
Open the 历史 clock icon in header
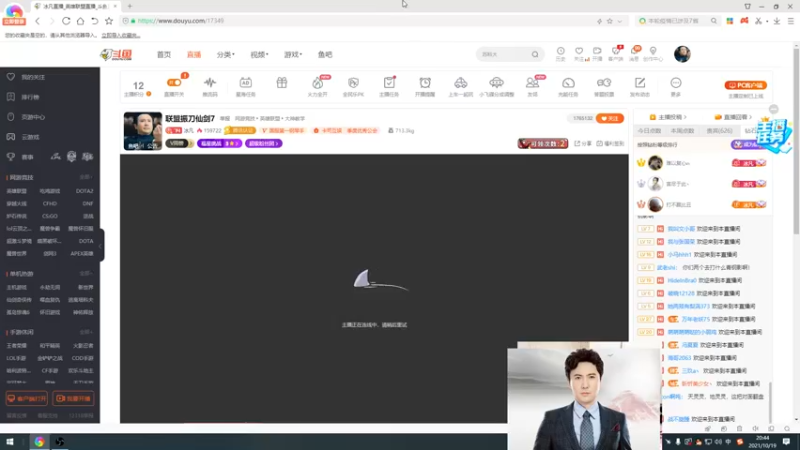561,51
